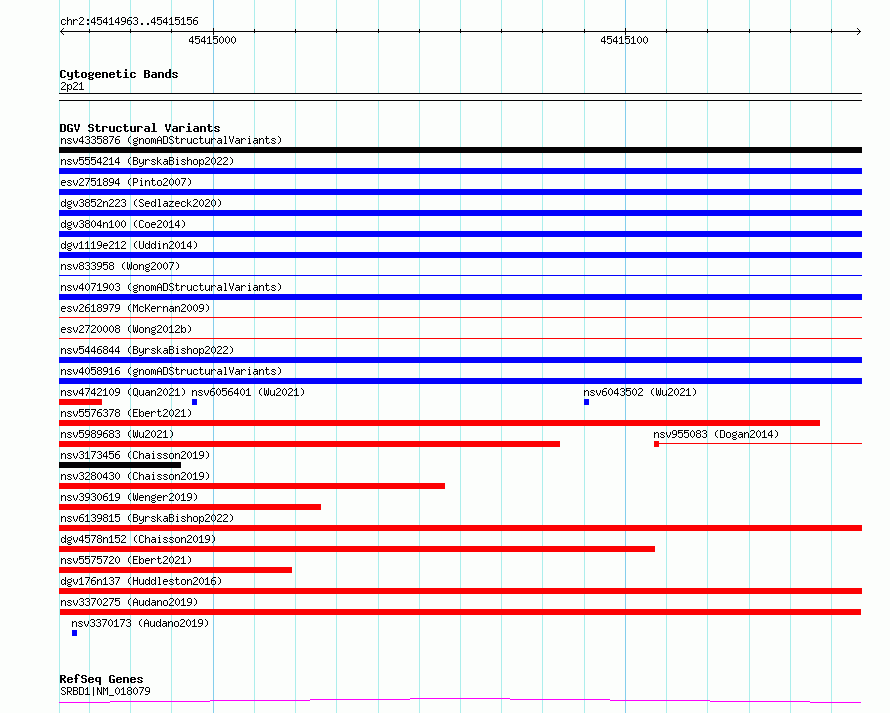The height and width of the screenshot is (713, 890).
Task: Click nsv4742109 (Quan2021) variant label
Action: (123, 392)
